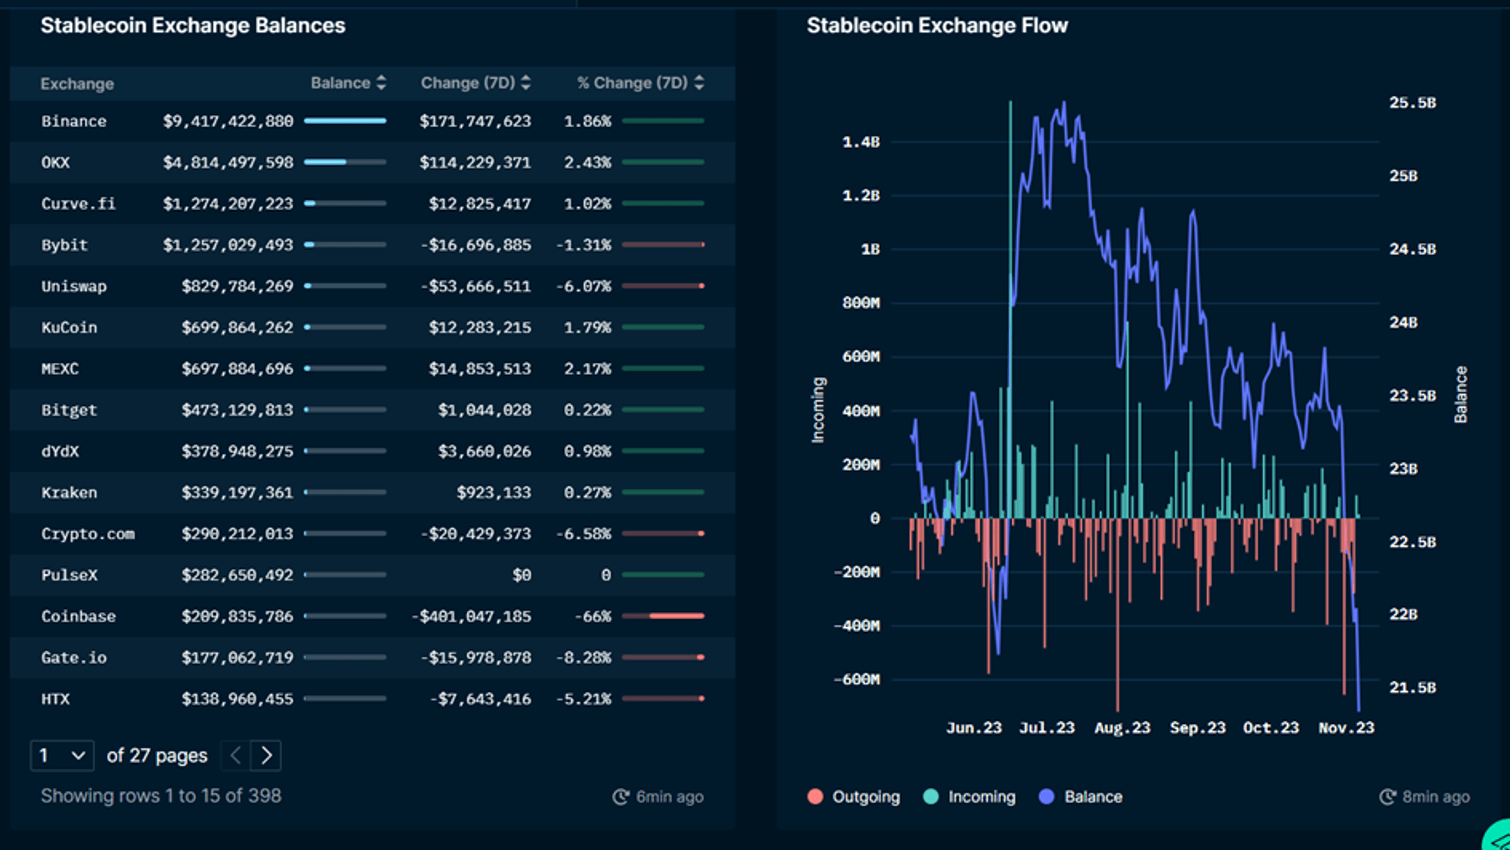Click Gate.io -8.28% change value
Image resolution: width=1510 pixels, height=850 pixels.
584,658
